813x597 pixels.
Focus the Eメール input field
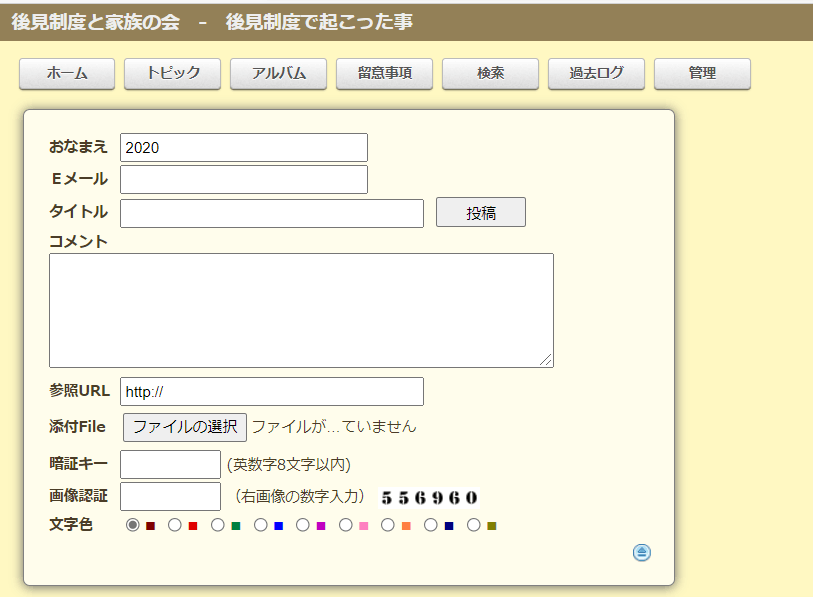pos(244,179)
